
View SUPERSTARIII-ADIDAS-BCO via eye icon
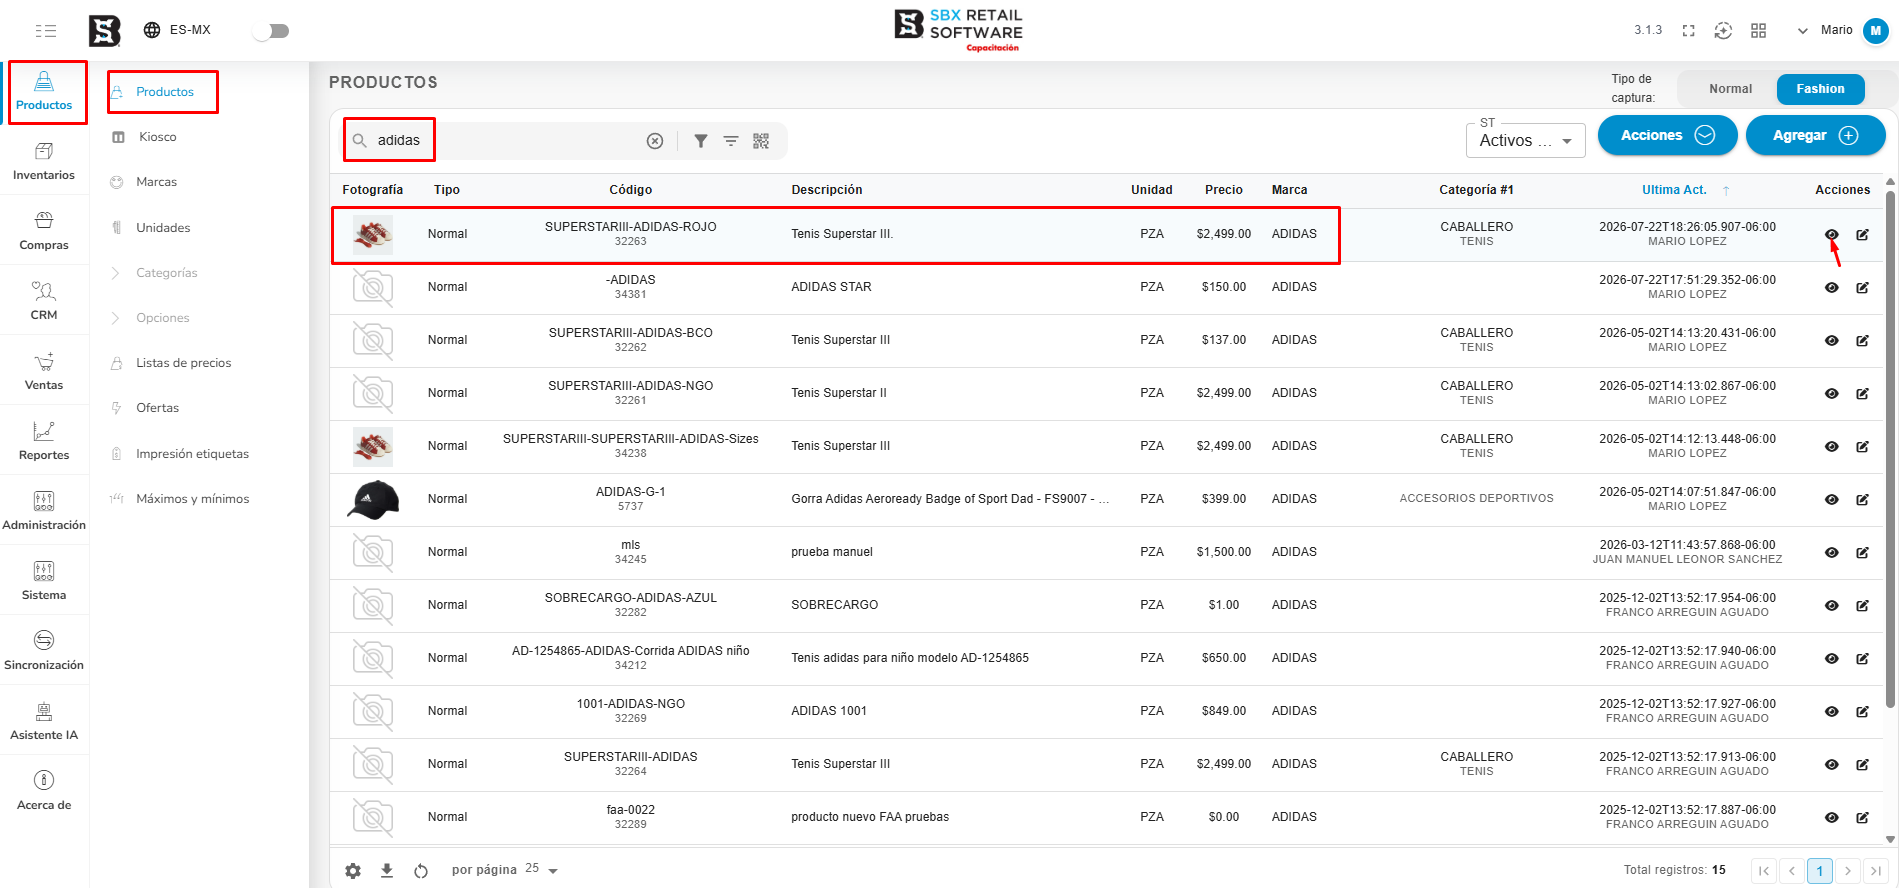pyautogui.click(x=1831, y=341)
